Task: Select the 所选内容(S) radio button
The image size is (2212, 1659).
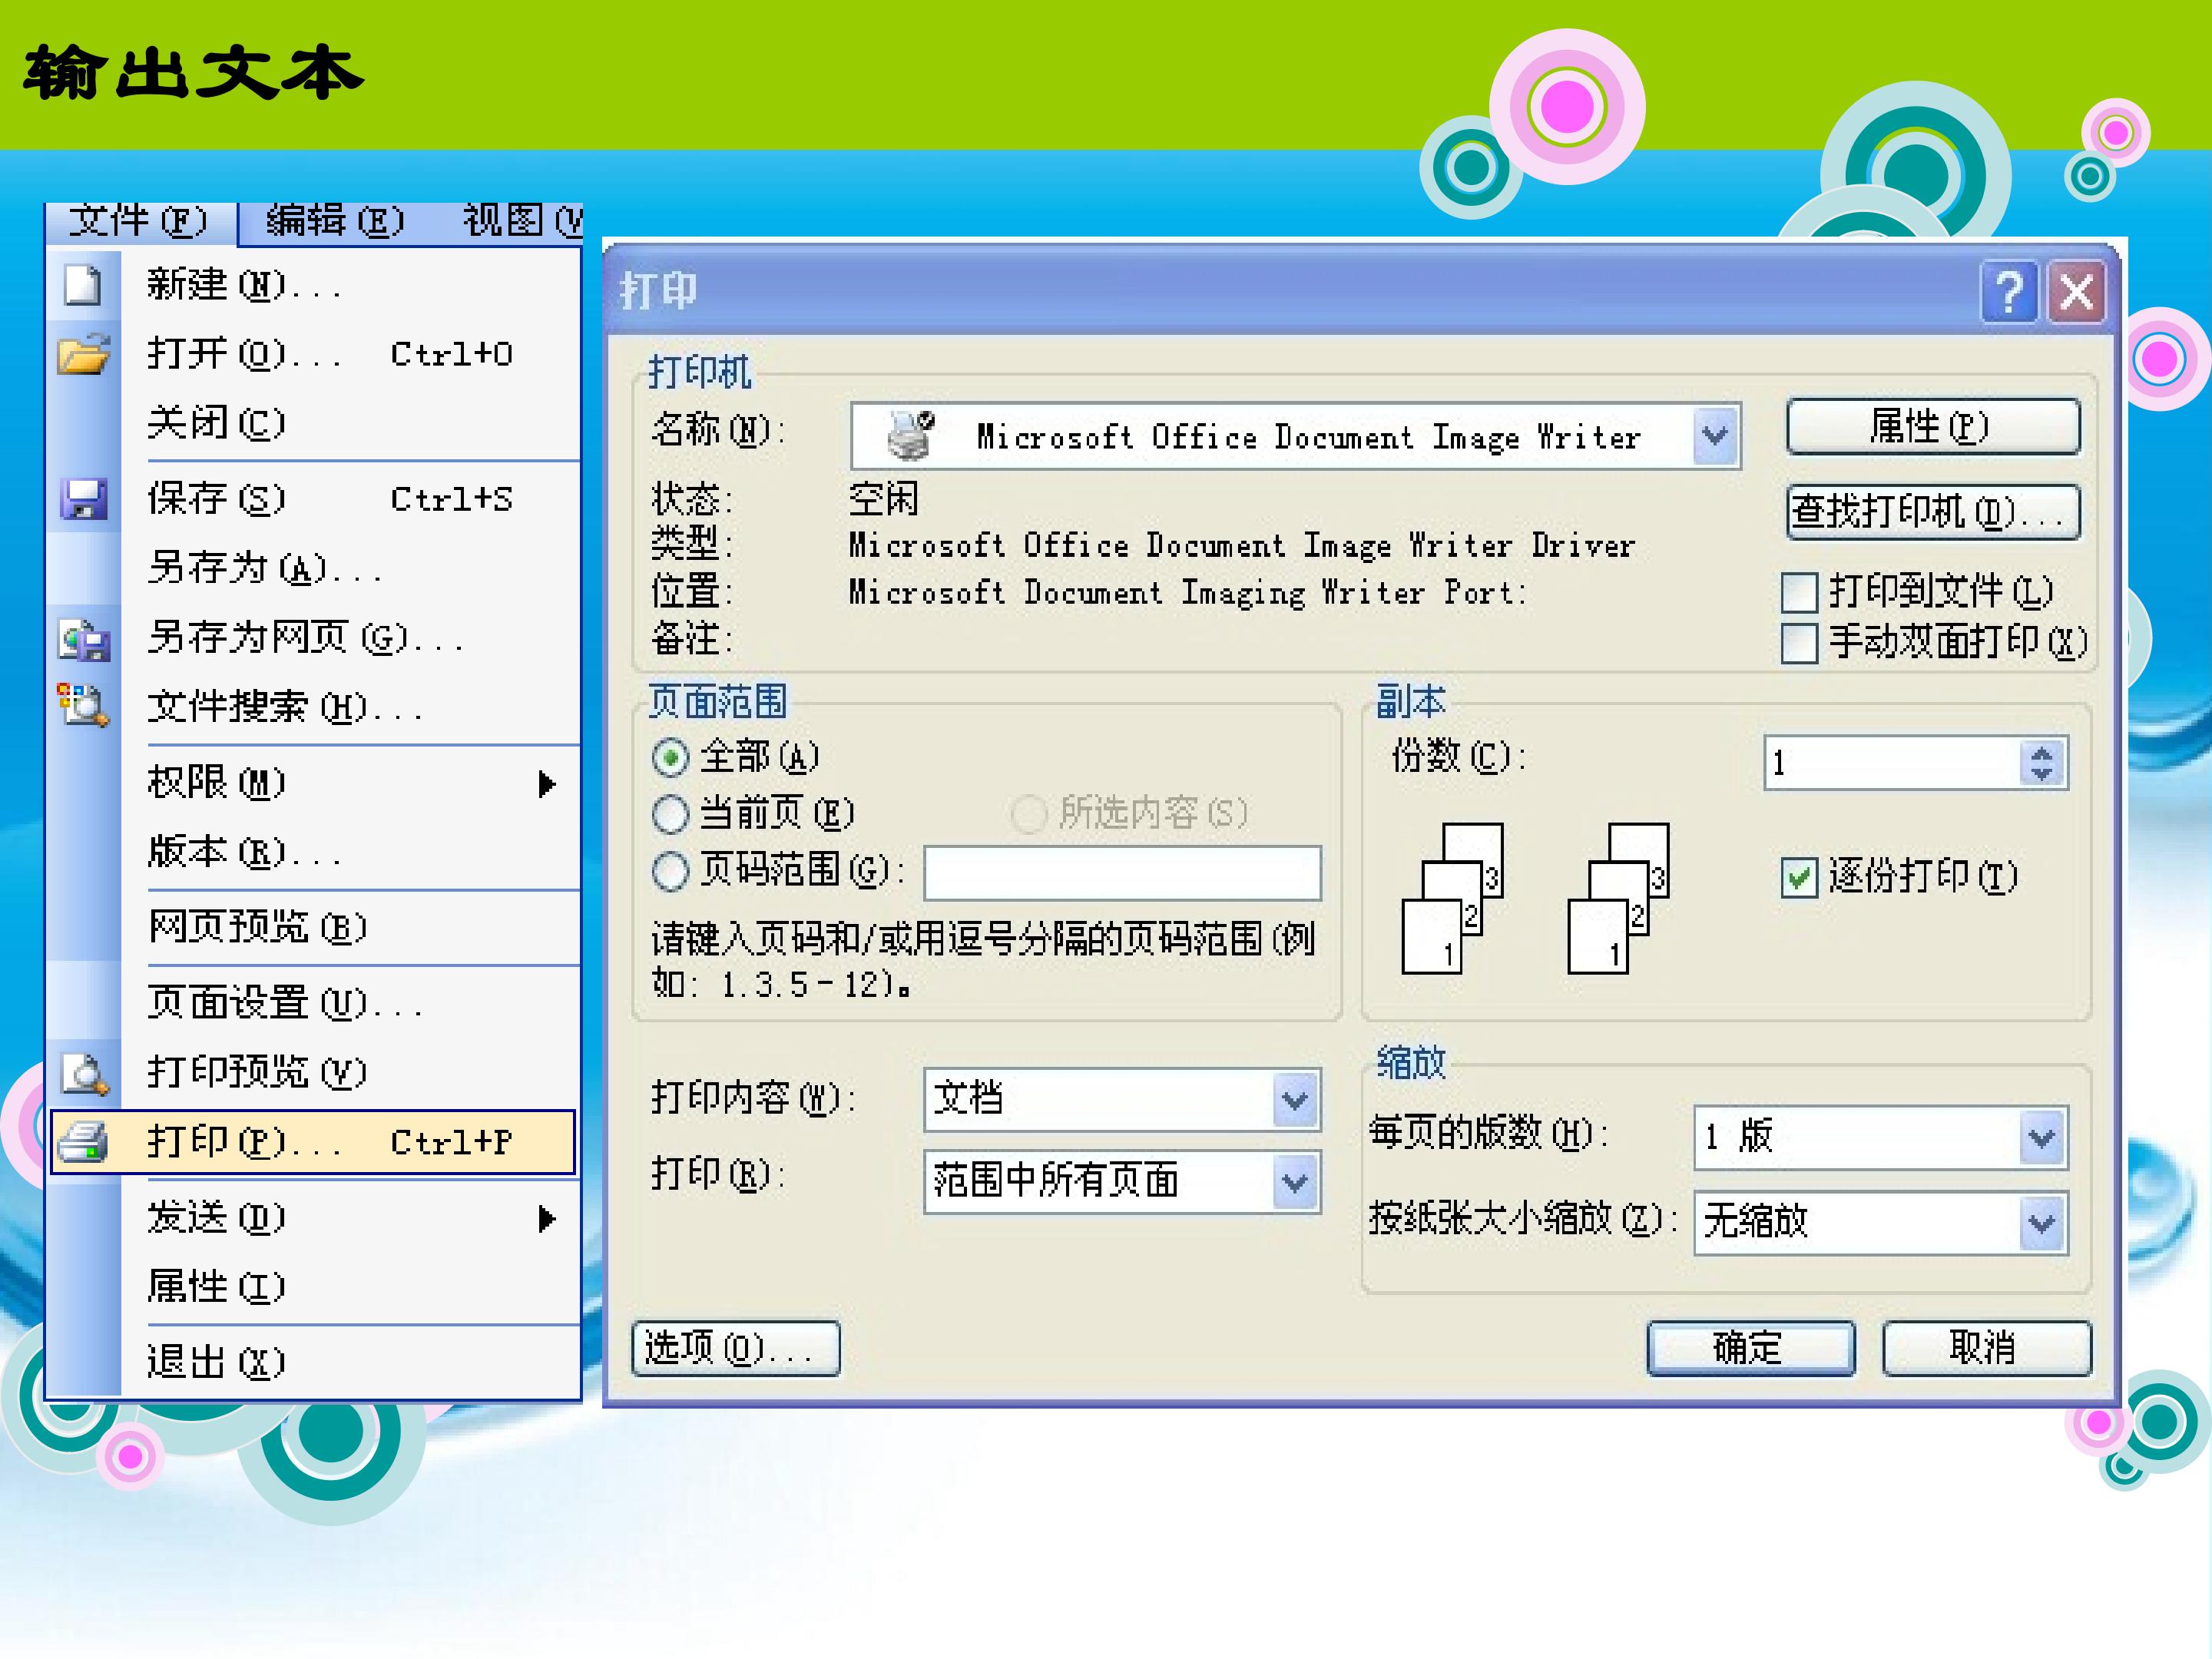Action: click(1029, 814)
